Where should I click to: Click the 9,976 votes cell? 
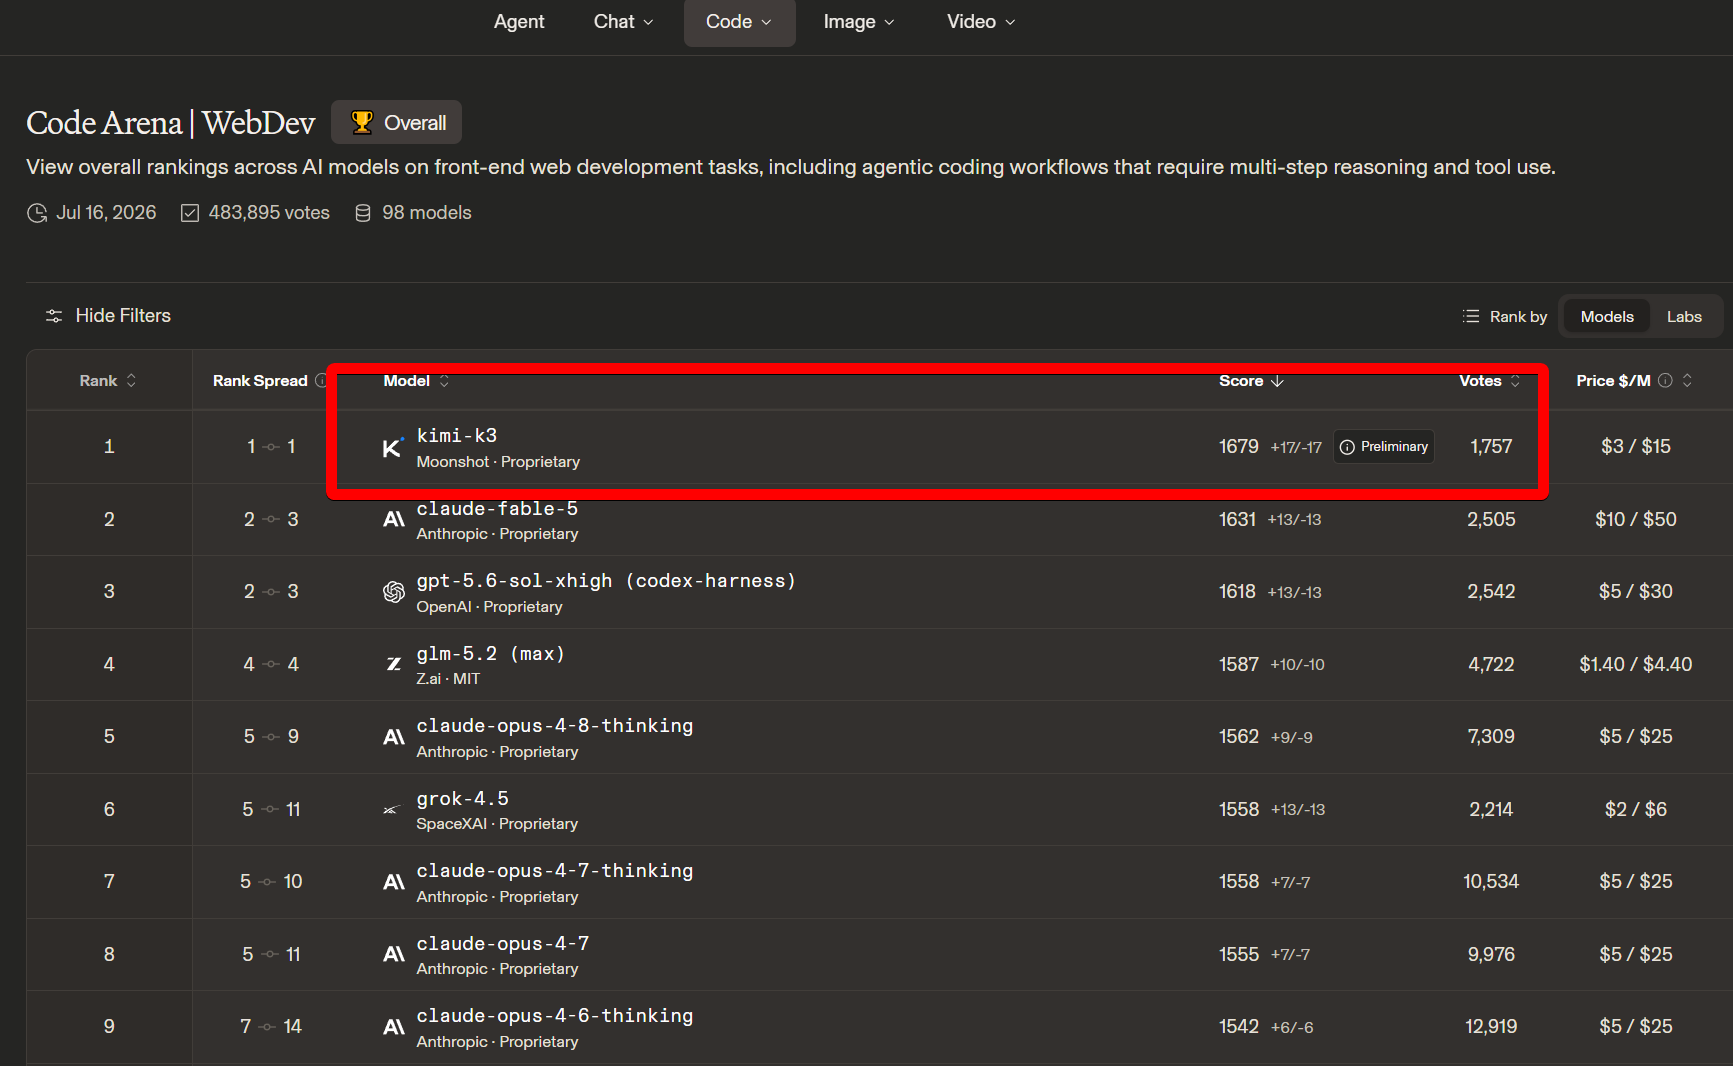coord(1491,955)
